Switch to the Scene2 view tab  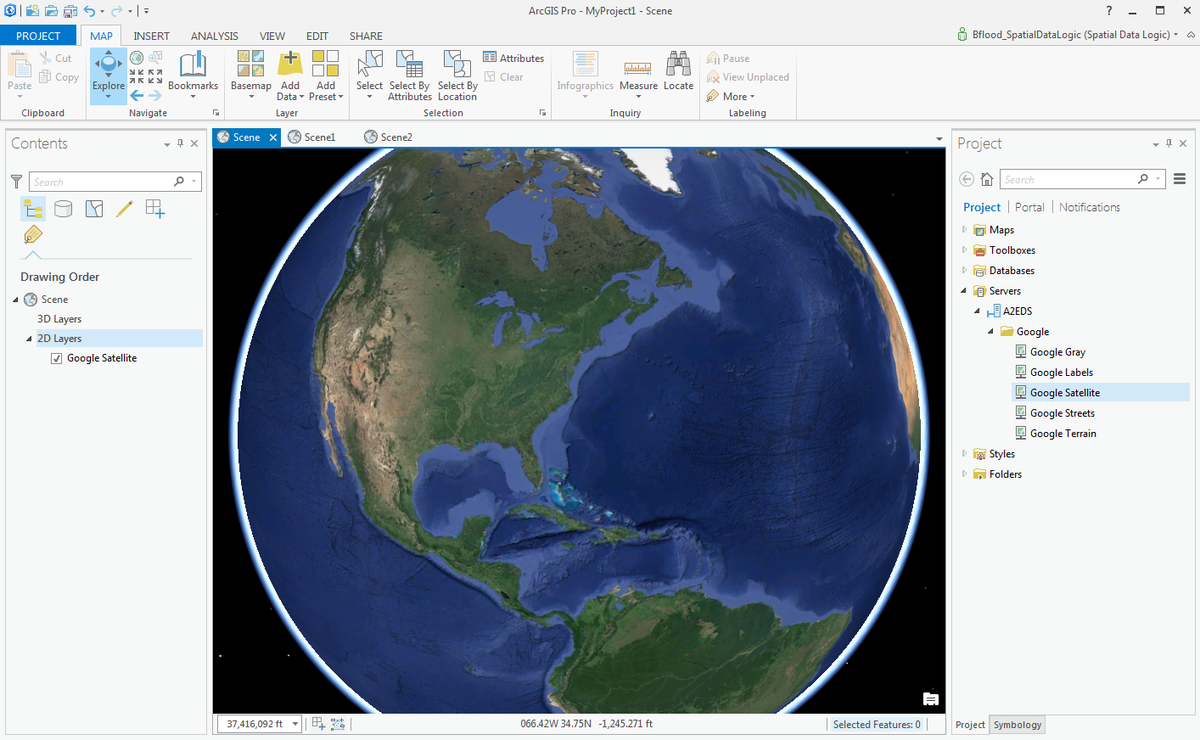click(389, 137)
